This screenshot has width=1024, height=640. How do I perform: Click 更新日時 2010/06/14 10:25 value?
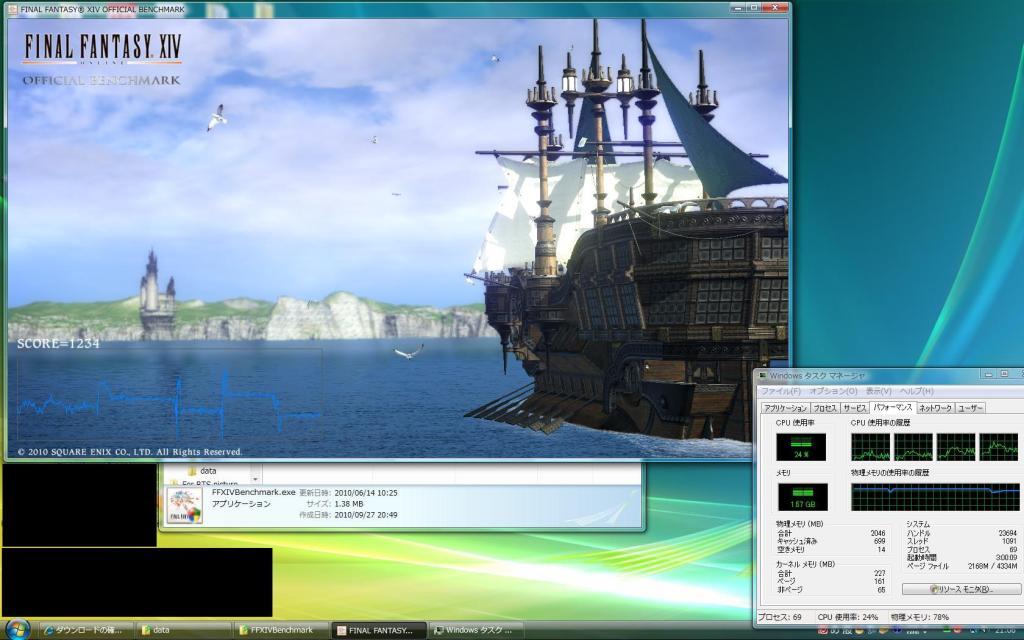click(366, 493)
